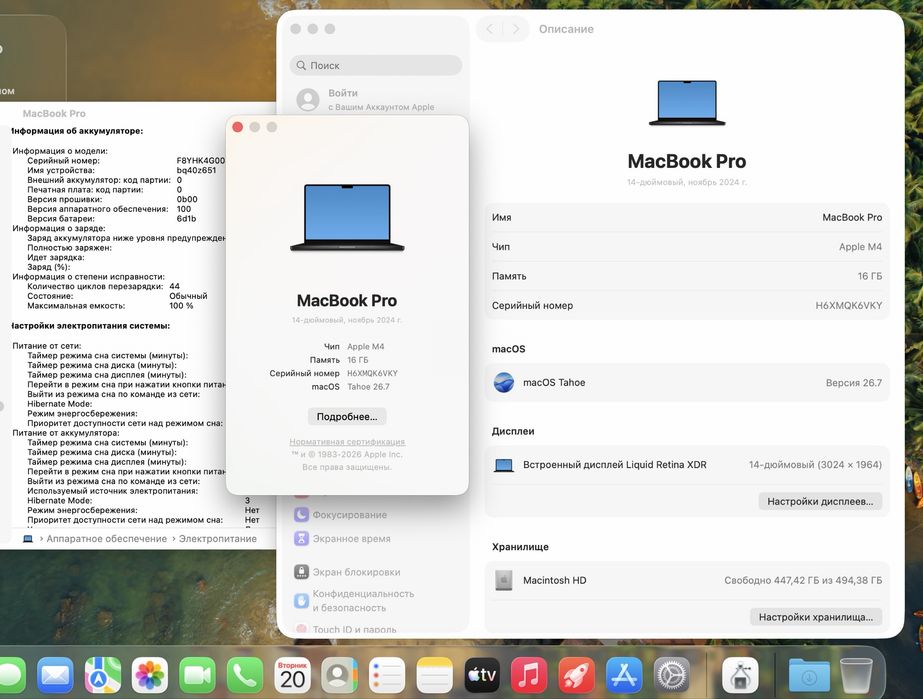Click the Чип value Apple M4 in Описание

tap(860, 247)
